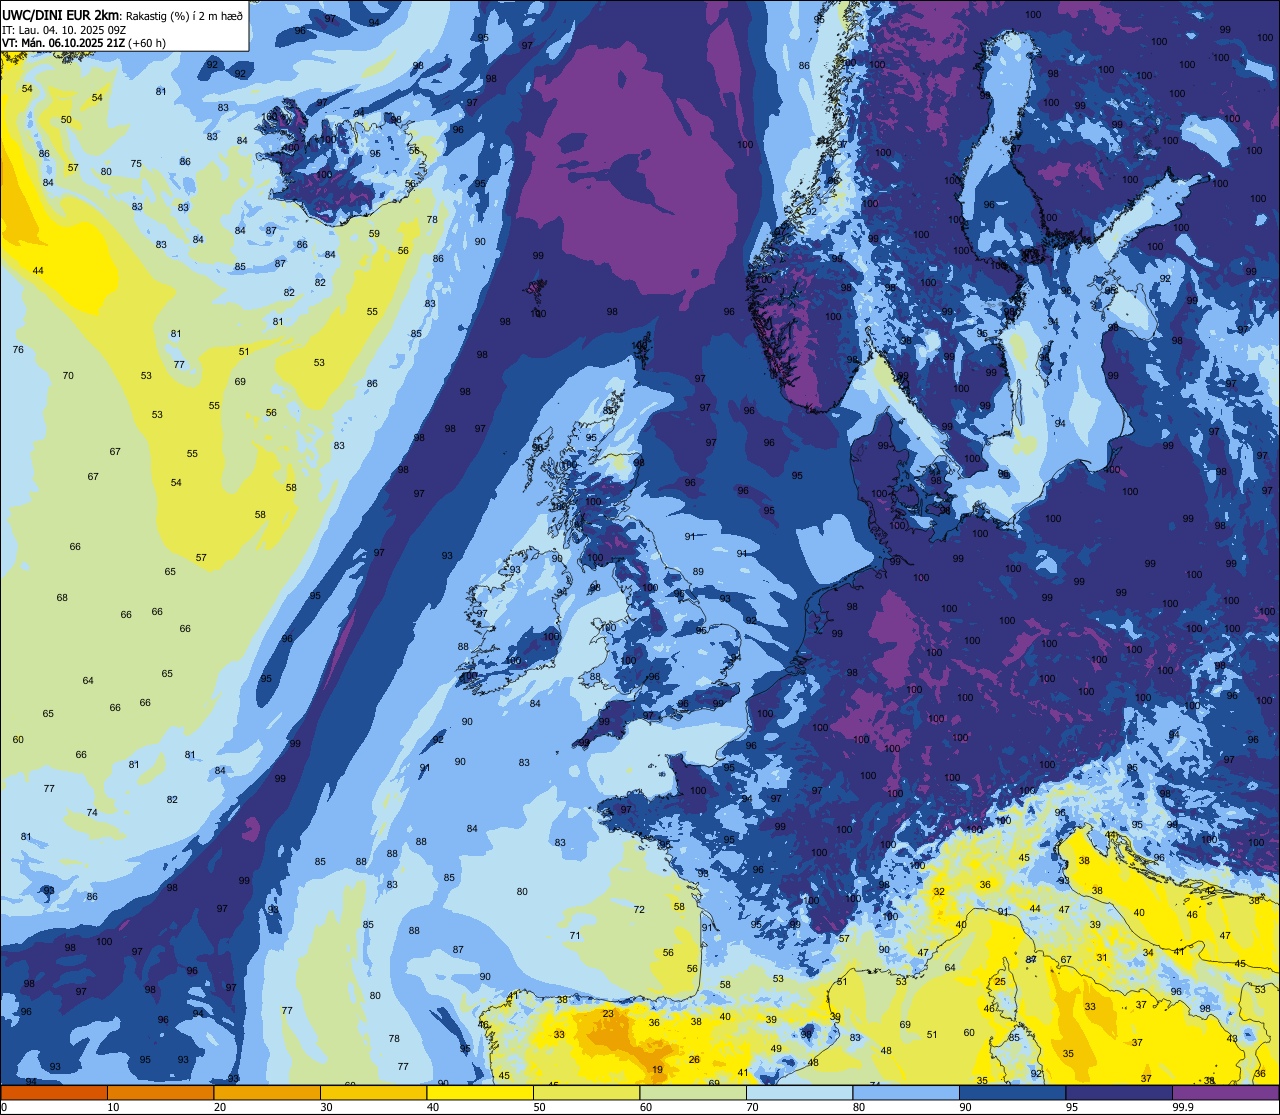Click the humidity value 59 southeast of Iceland
Viewport: 1280px width, 1115px height.
coord(374,233)
